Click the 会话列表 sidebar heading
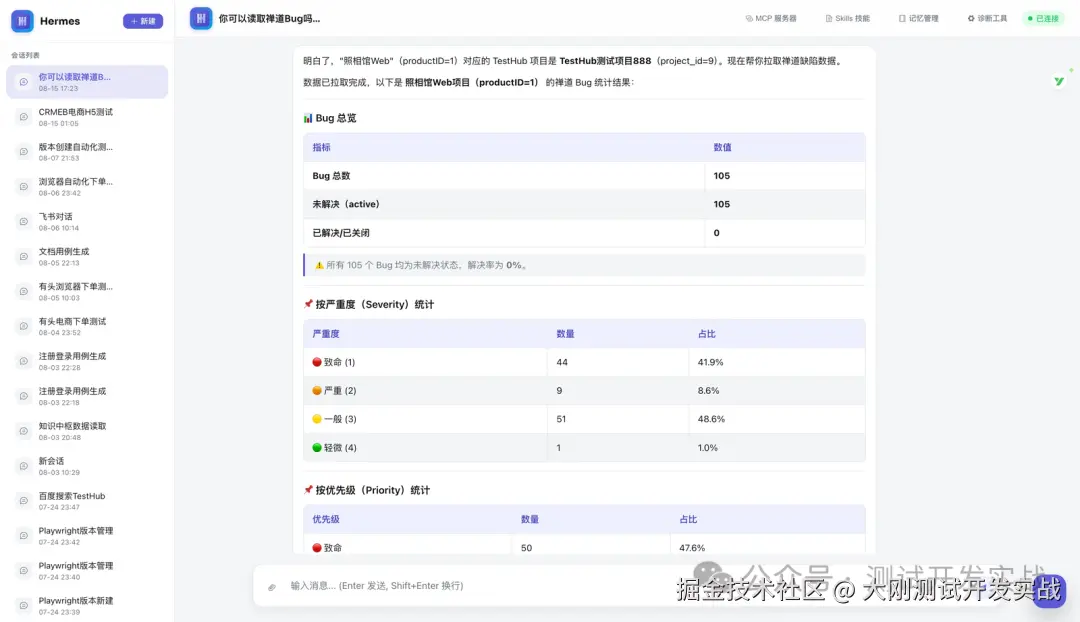The width and height of the screenshot is (1080, 622). (x=25, y=55)
